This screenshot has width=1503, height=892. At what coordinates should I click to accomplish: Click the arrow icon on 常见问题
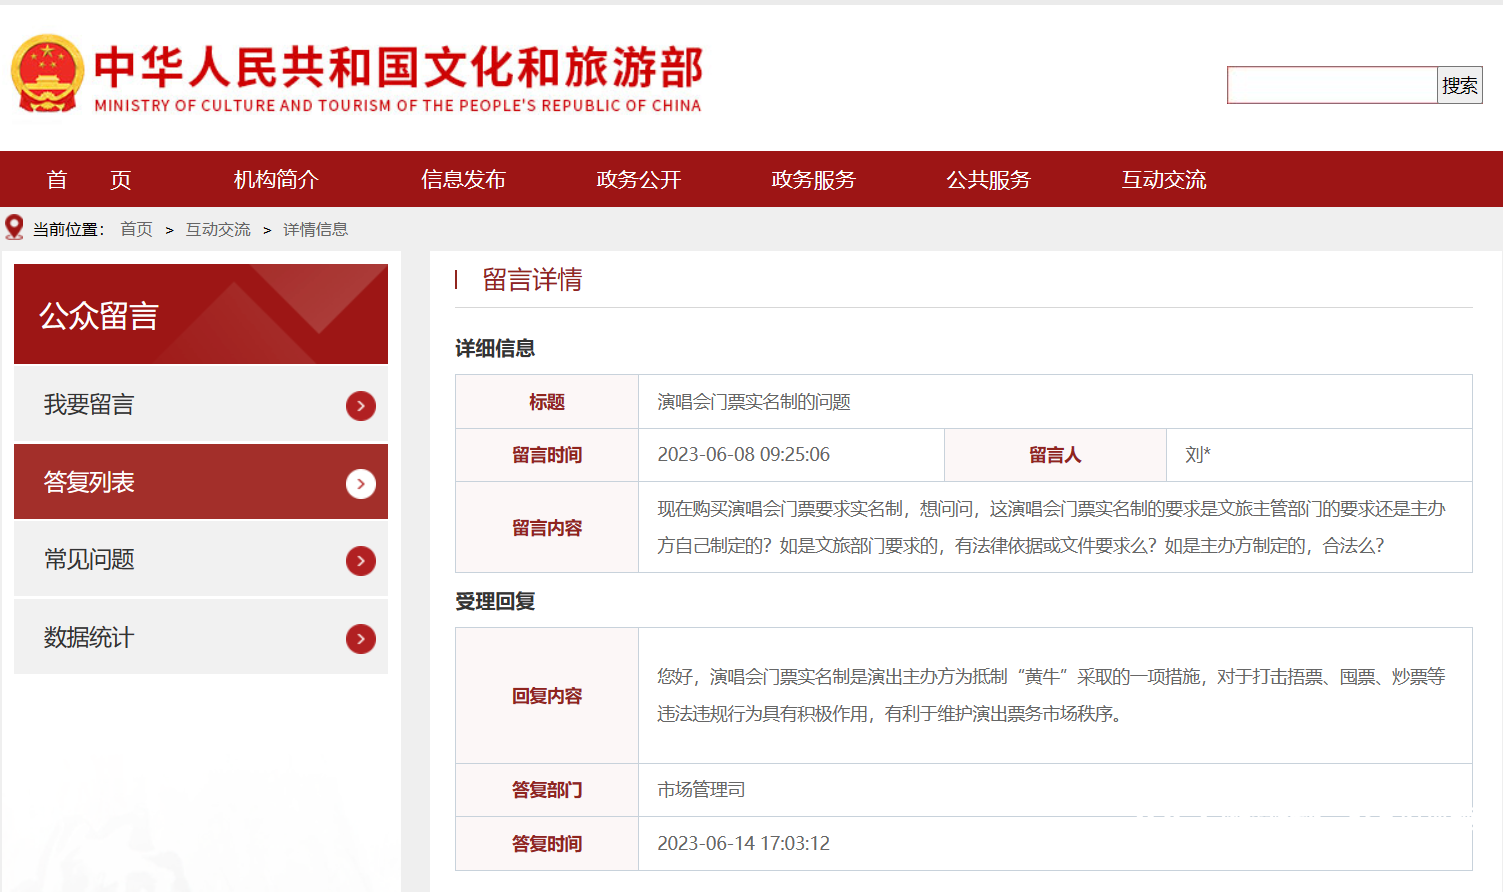click(361, 561)
